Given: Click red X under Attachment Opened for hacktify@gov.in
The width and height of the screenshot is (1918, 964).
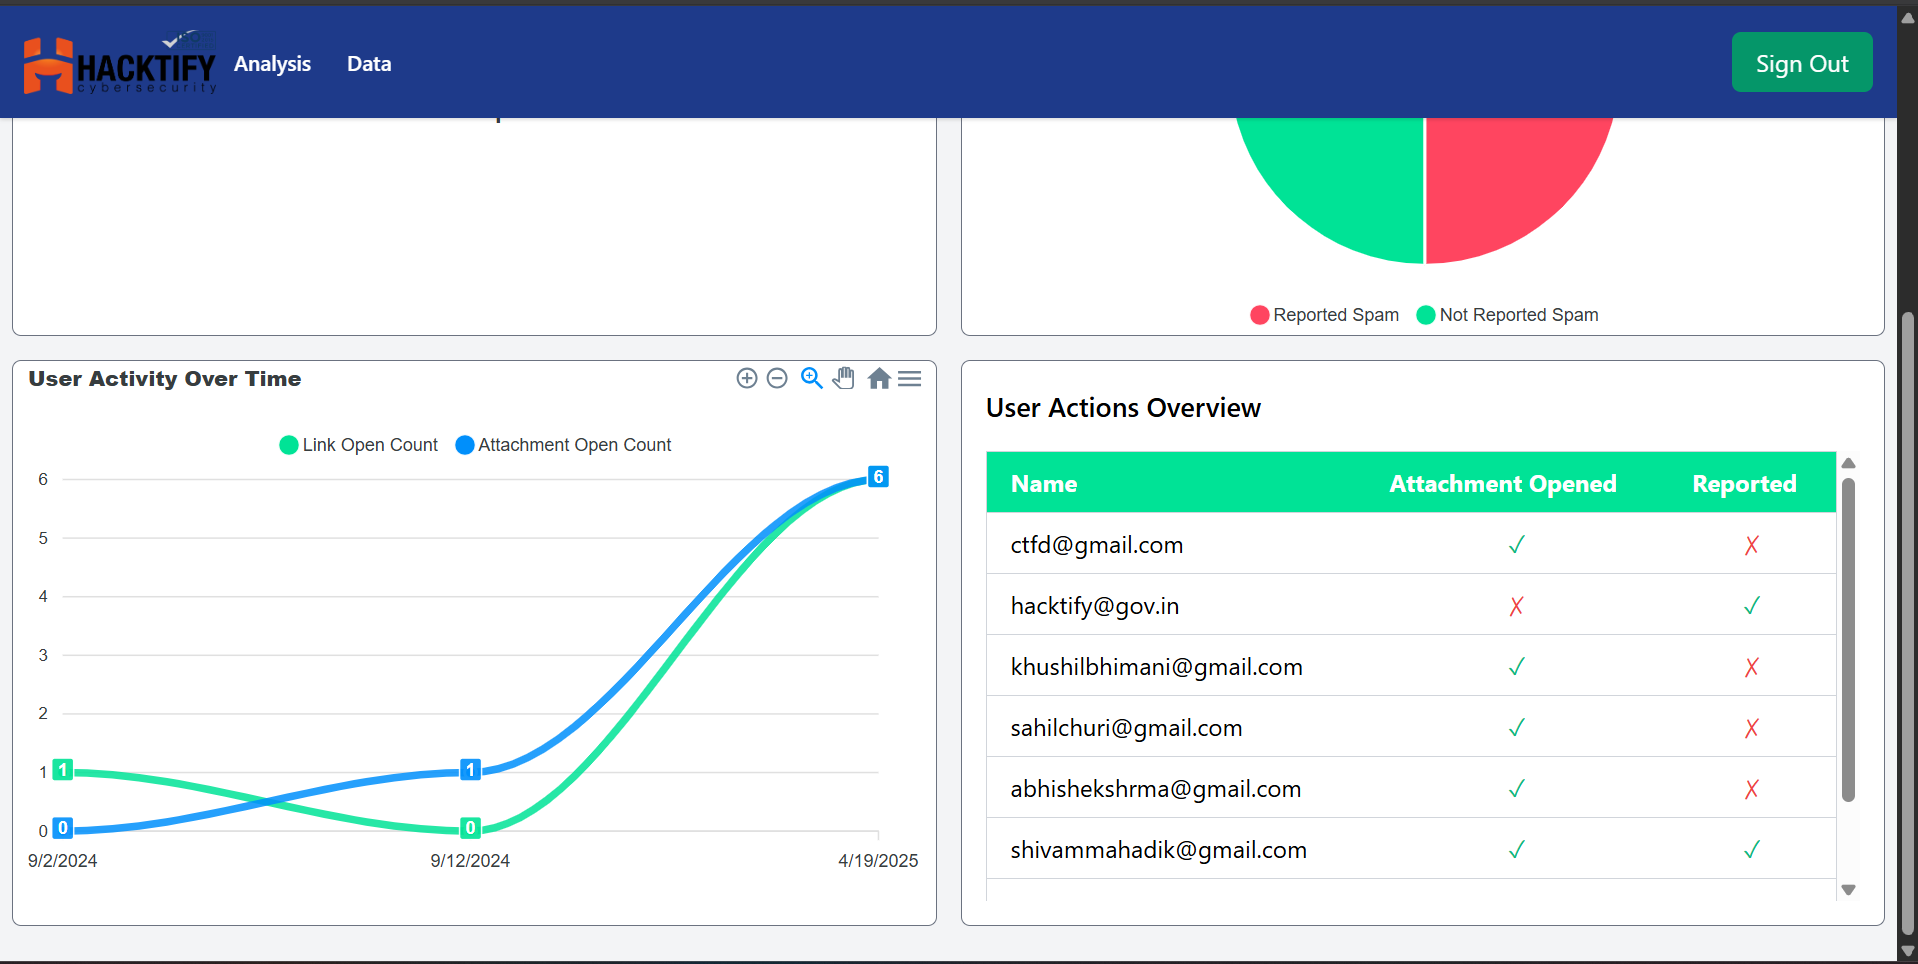Looking at the screenshot, I should (x=1516, y=606).
